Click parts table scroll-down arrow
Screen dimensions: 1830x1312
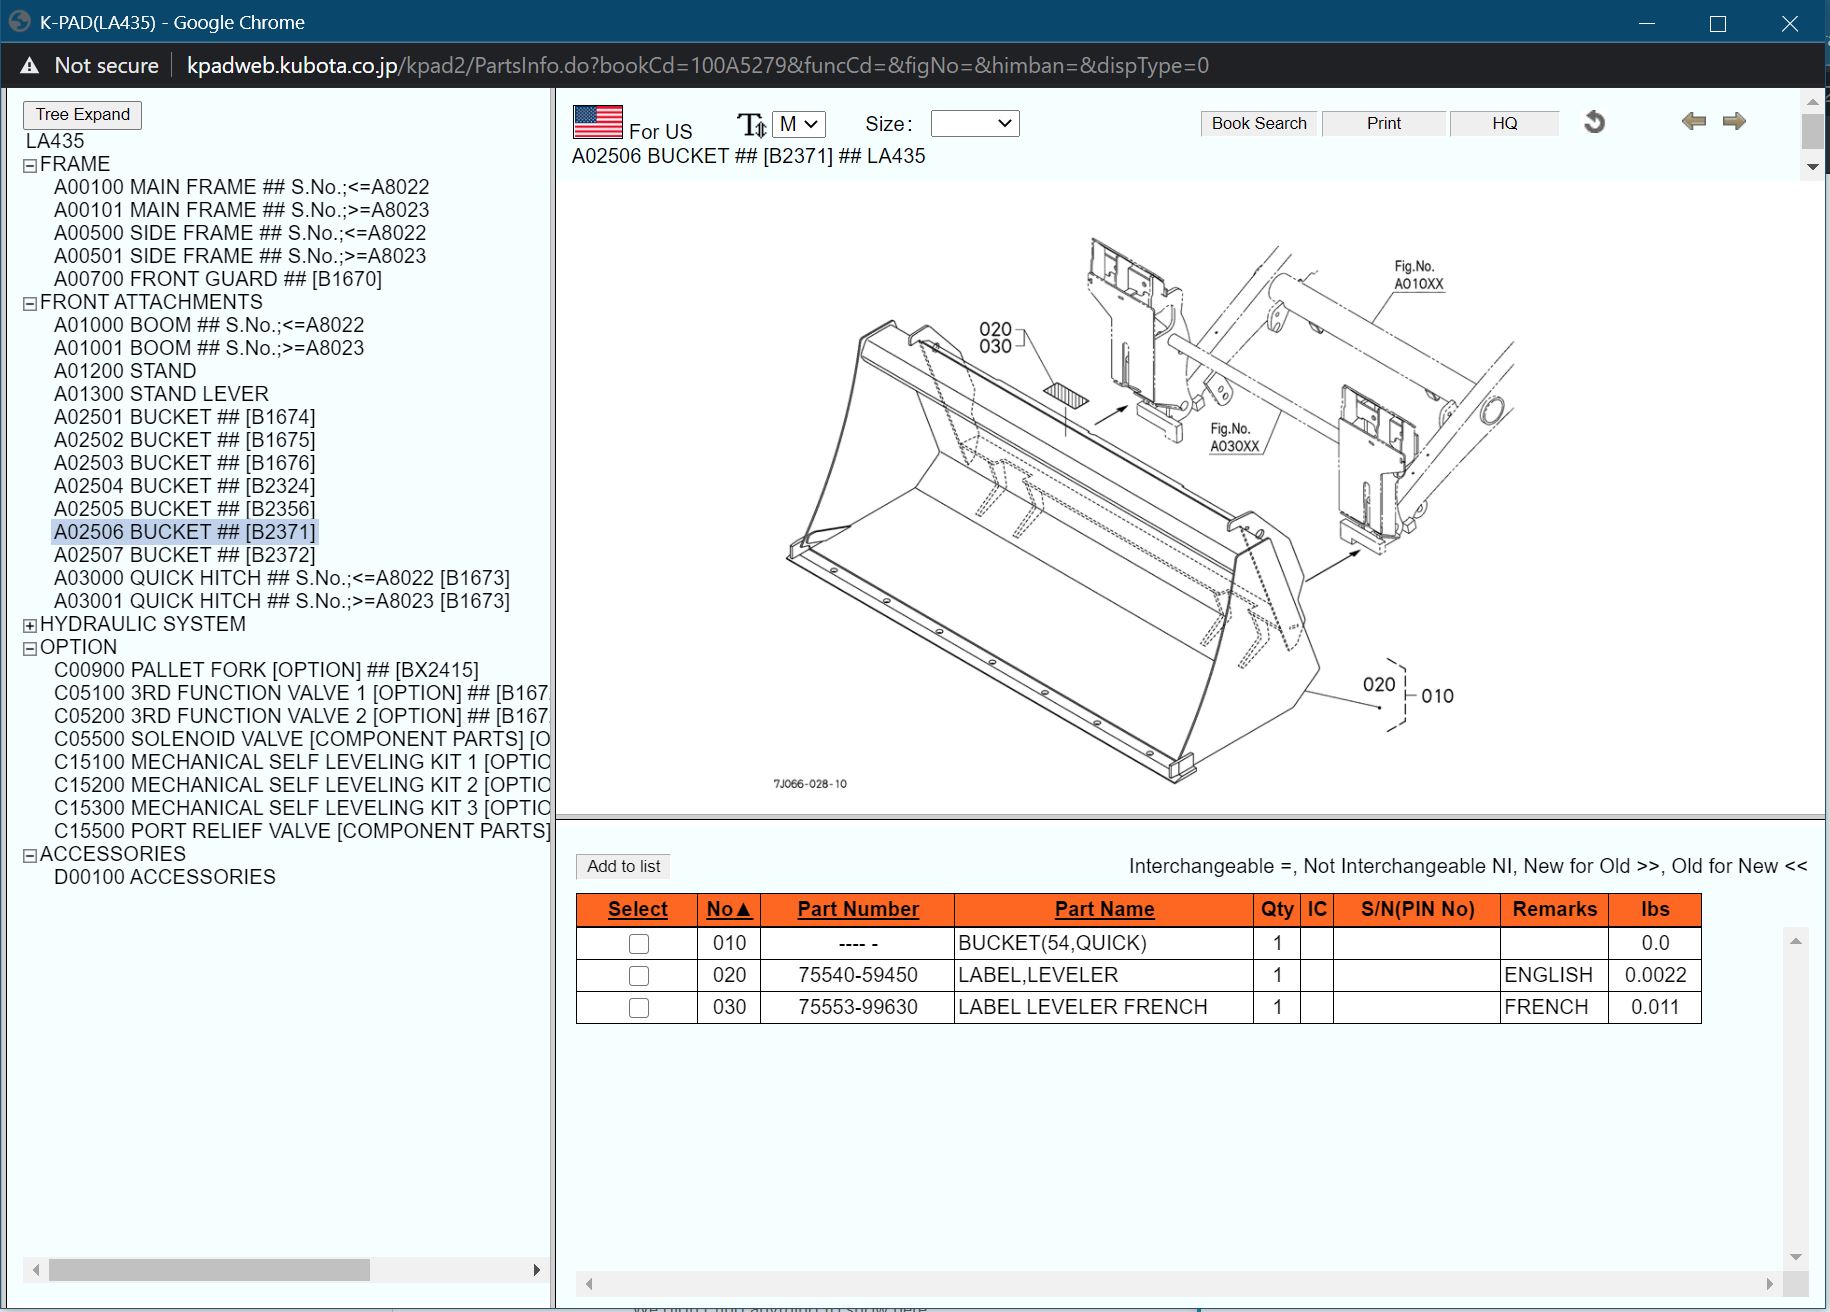click(x=1796, y=1257)
